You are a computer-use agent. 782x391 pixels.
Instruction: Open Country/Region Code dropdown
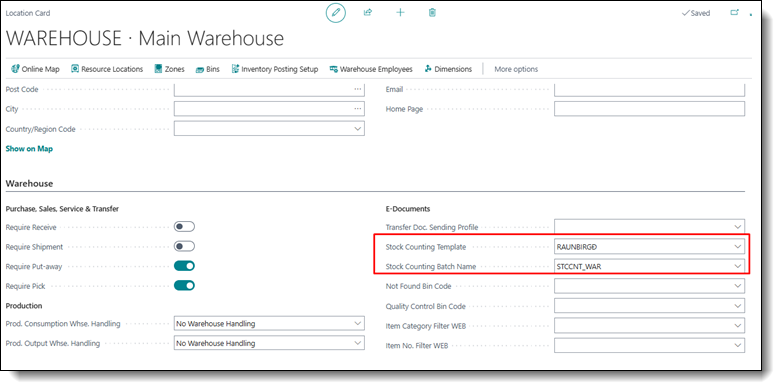(358, 129)
